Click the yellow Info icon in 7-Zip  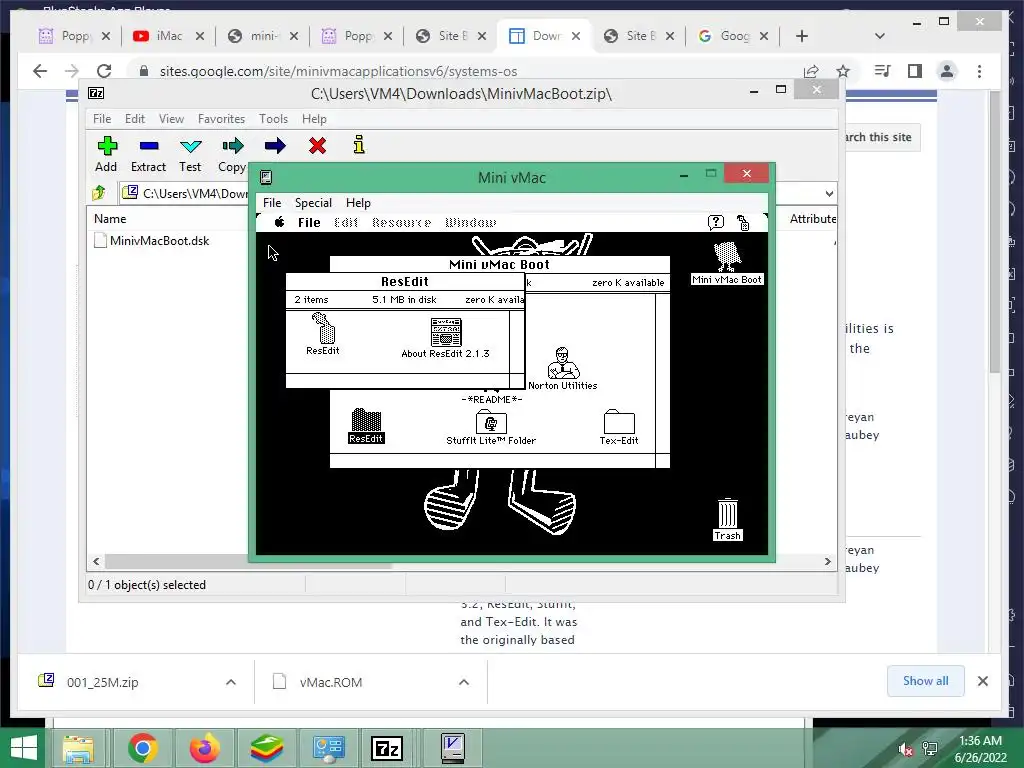coord(359,145)
